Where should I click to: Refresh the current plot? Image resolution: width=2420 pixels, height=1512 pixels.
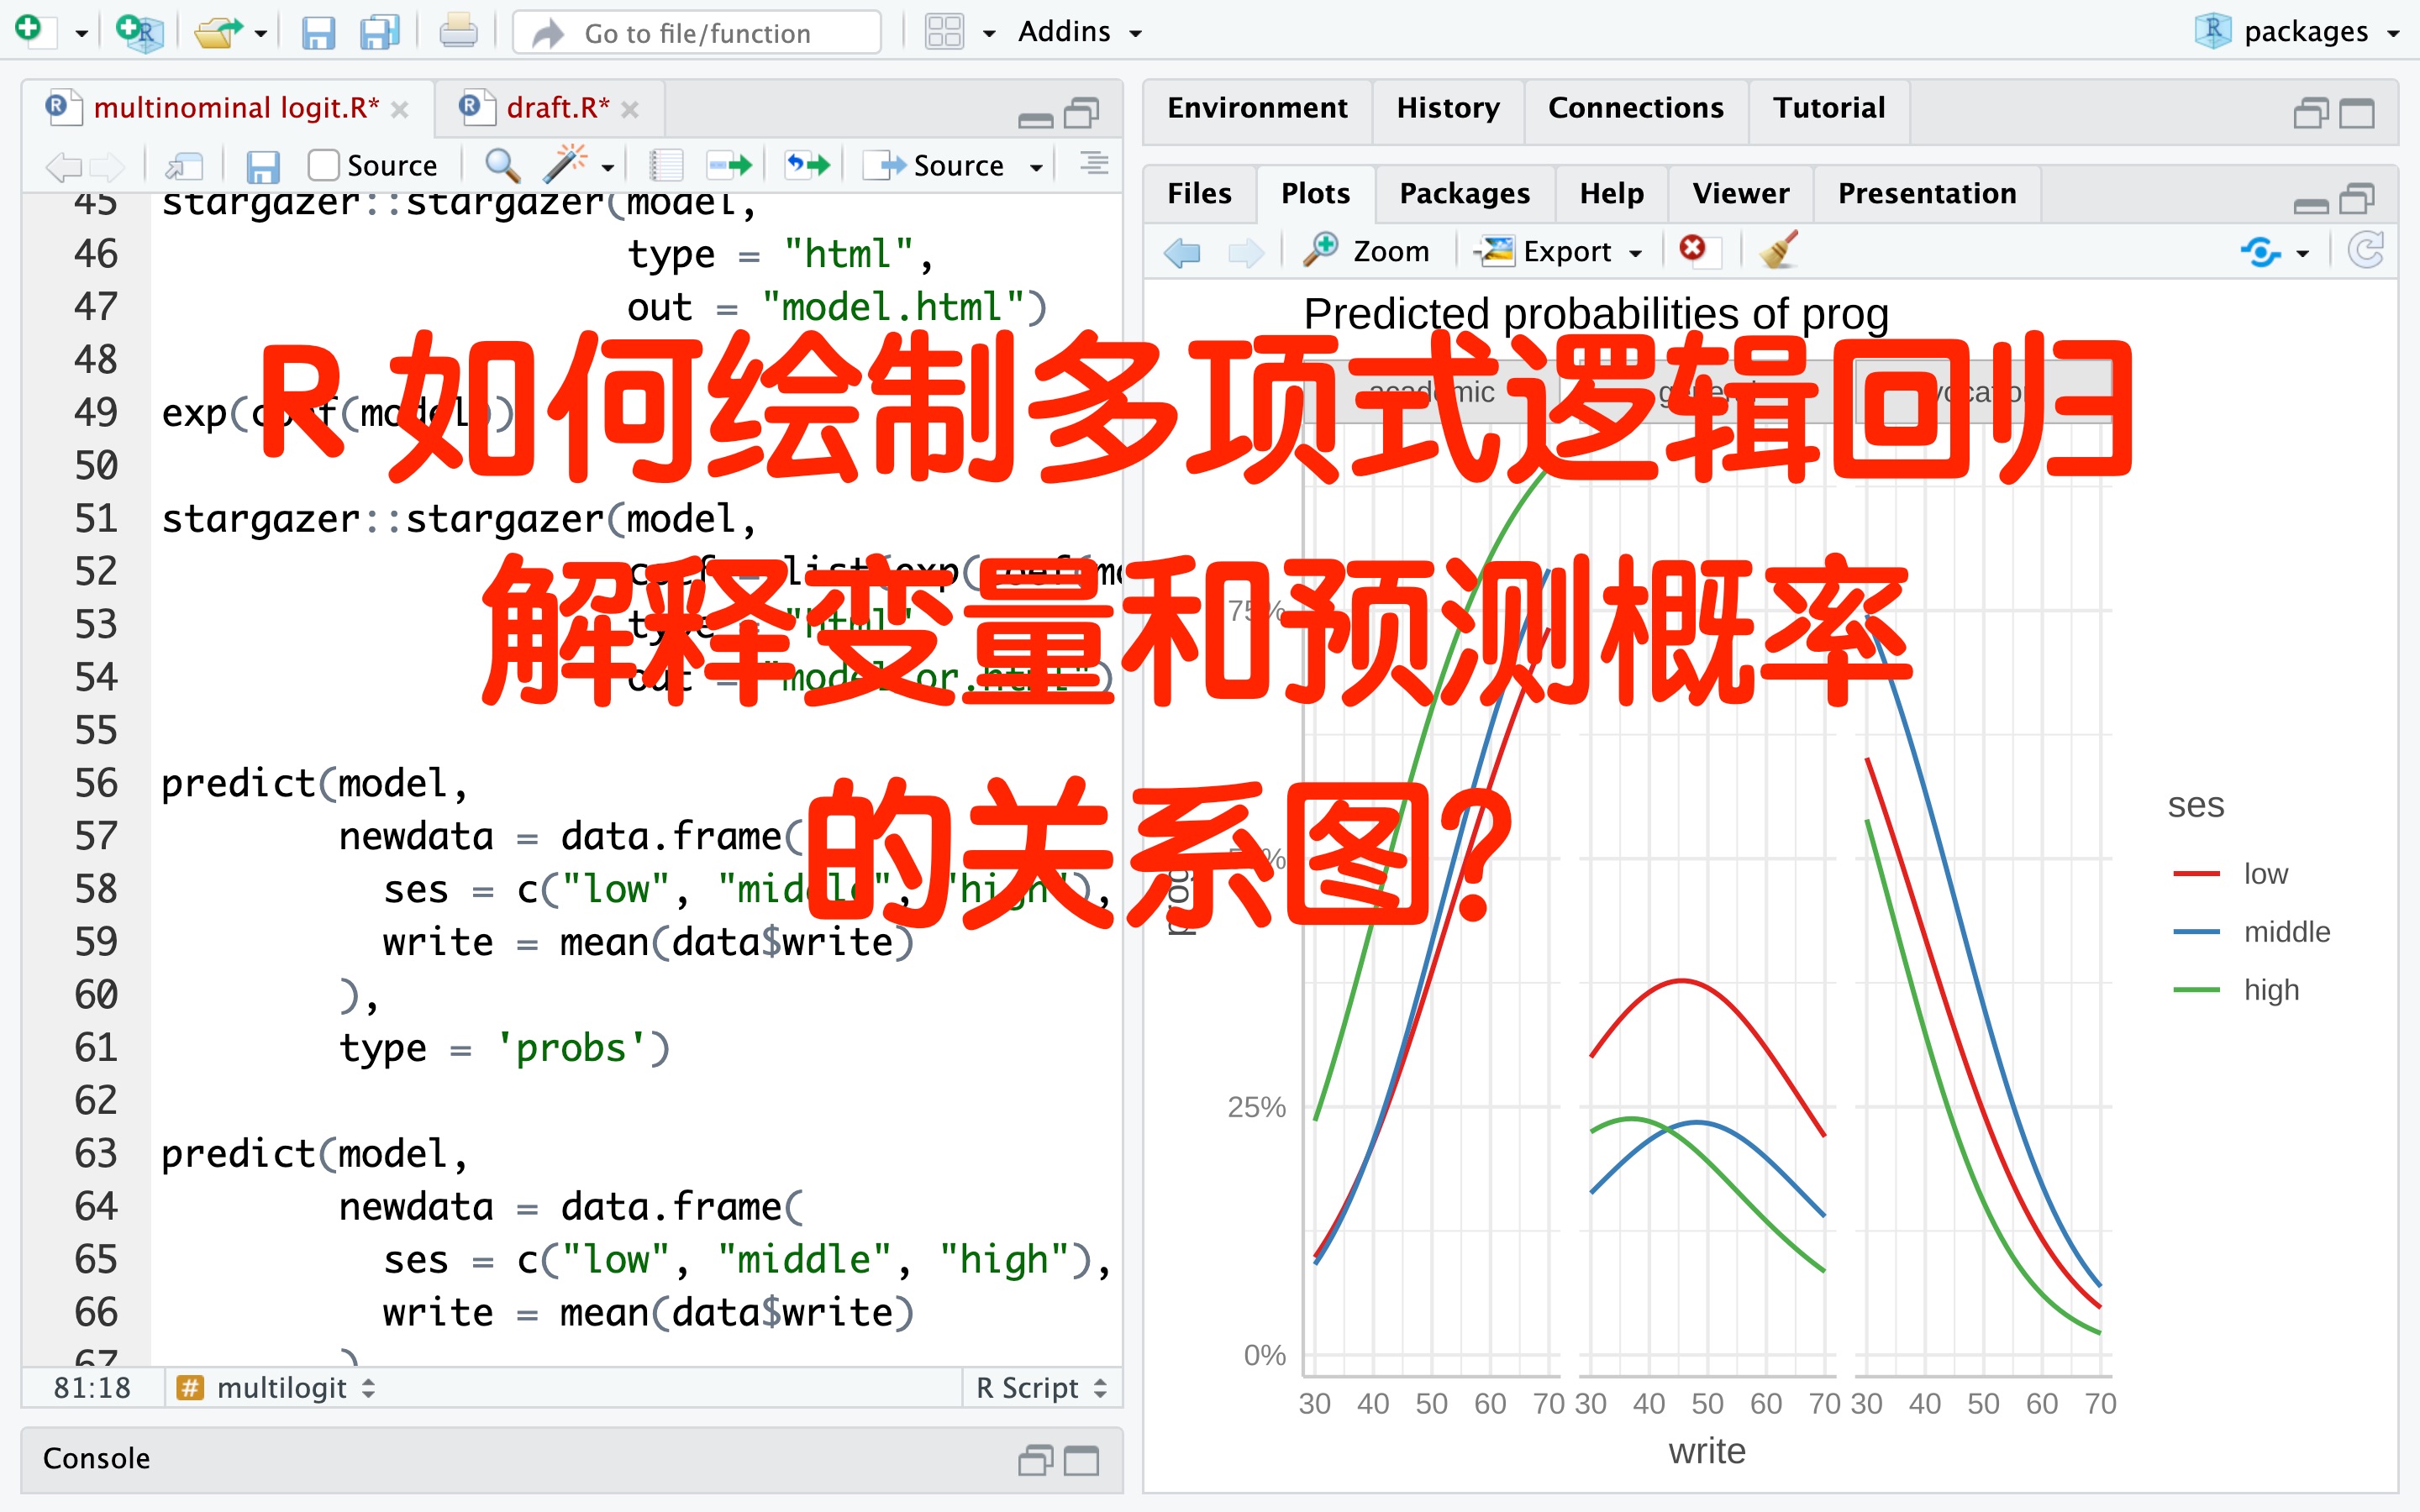[2366, 251]
